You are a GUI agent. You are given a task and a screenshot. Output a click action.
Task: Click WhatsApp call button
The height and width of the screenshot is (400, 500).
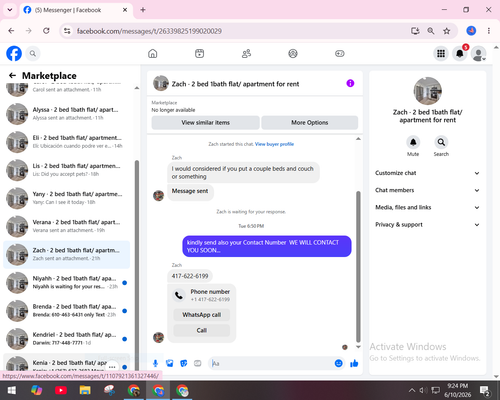[x=202, y=315]
